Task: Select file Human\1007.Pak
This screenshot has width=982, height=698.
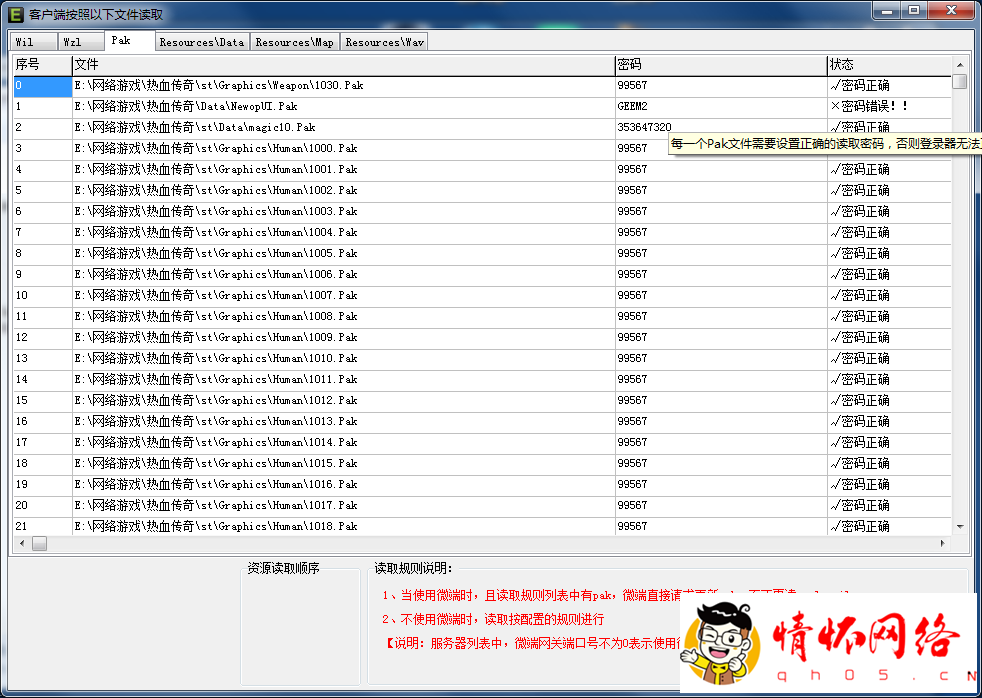Action: click(344, 295)
